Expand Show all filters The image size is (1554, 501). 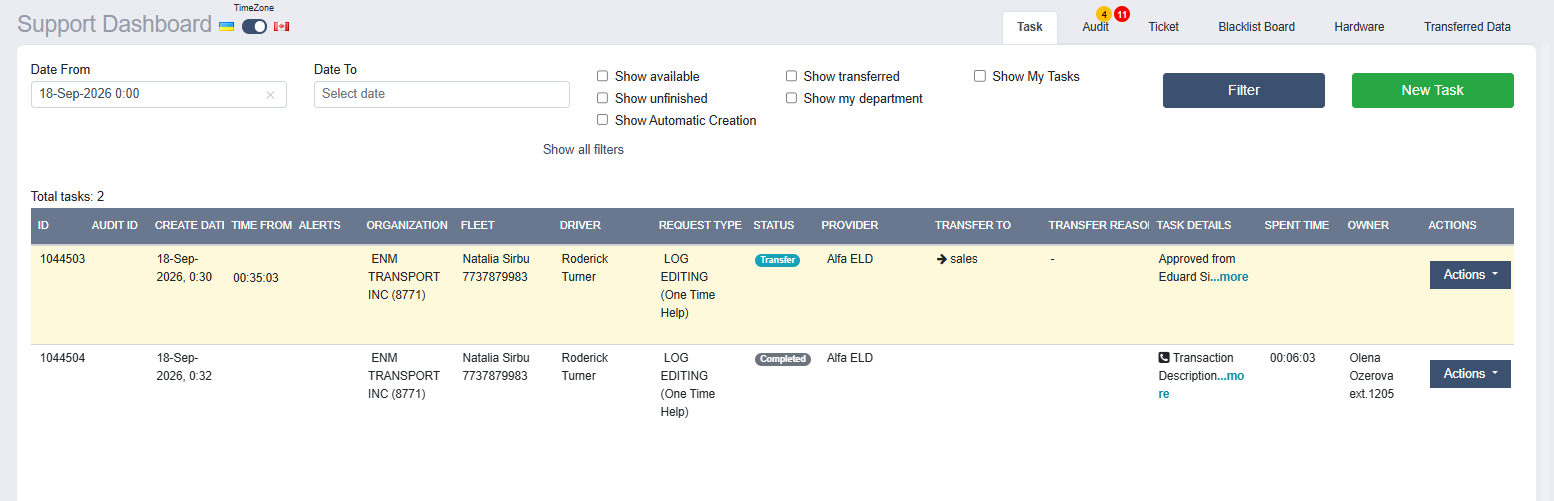pos(583,149)
